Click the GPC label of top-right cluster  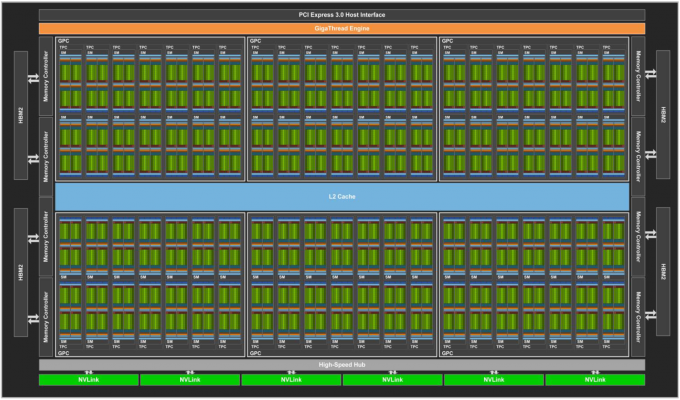click(448, 41)
